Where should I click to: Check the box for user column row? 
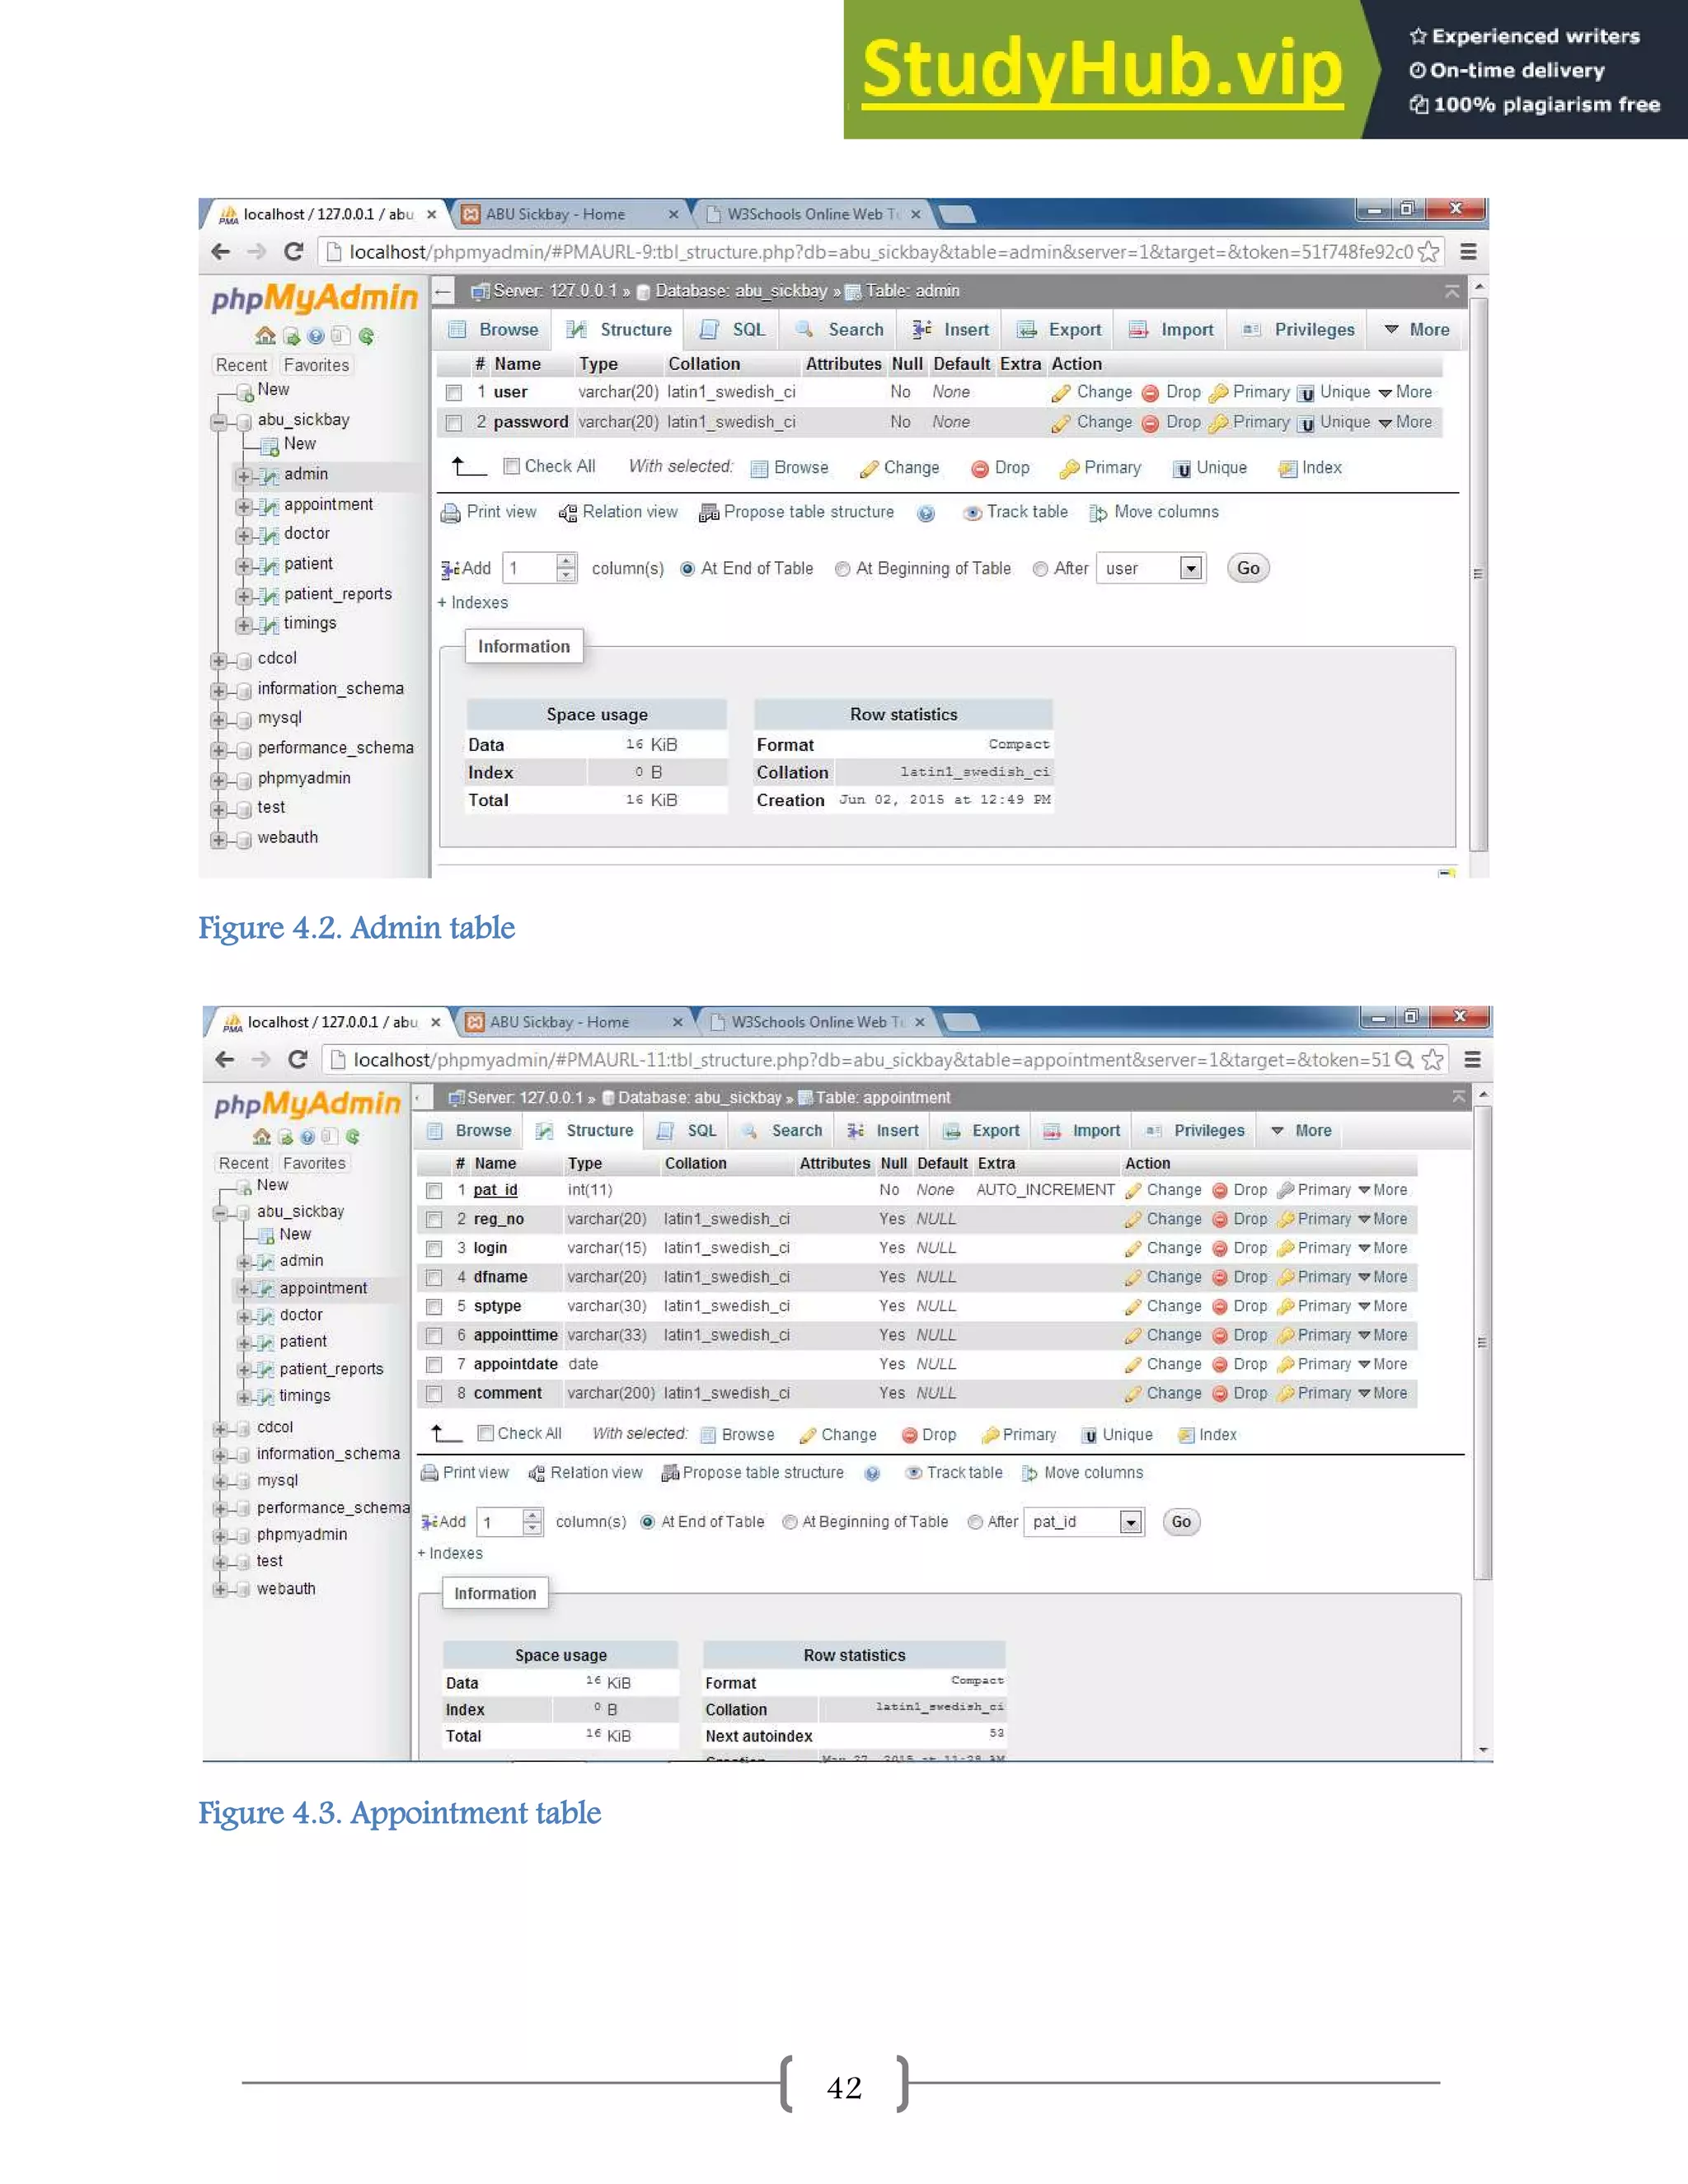click(454, 393)
